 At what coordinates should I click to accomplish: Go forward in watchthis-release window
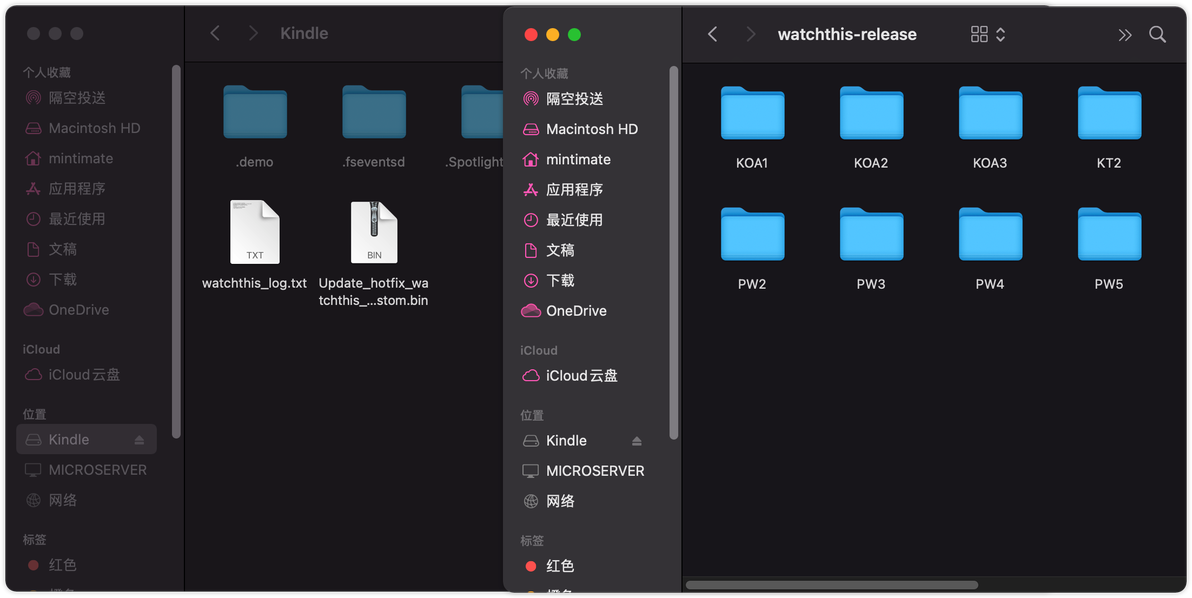click(750, 34)
